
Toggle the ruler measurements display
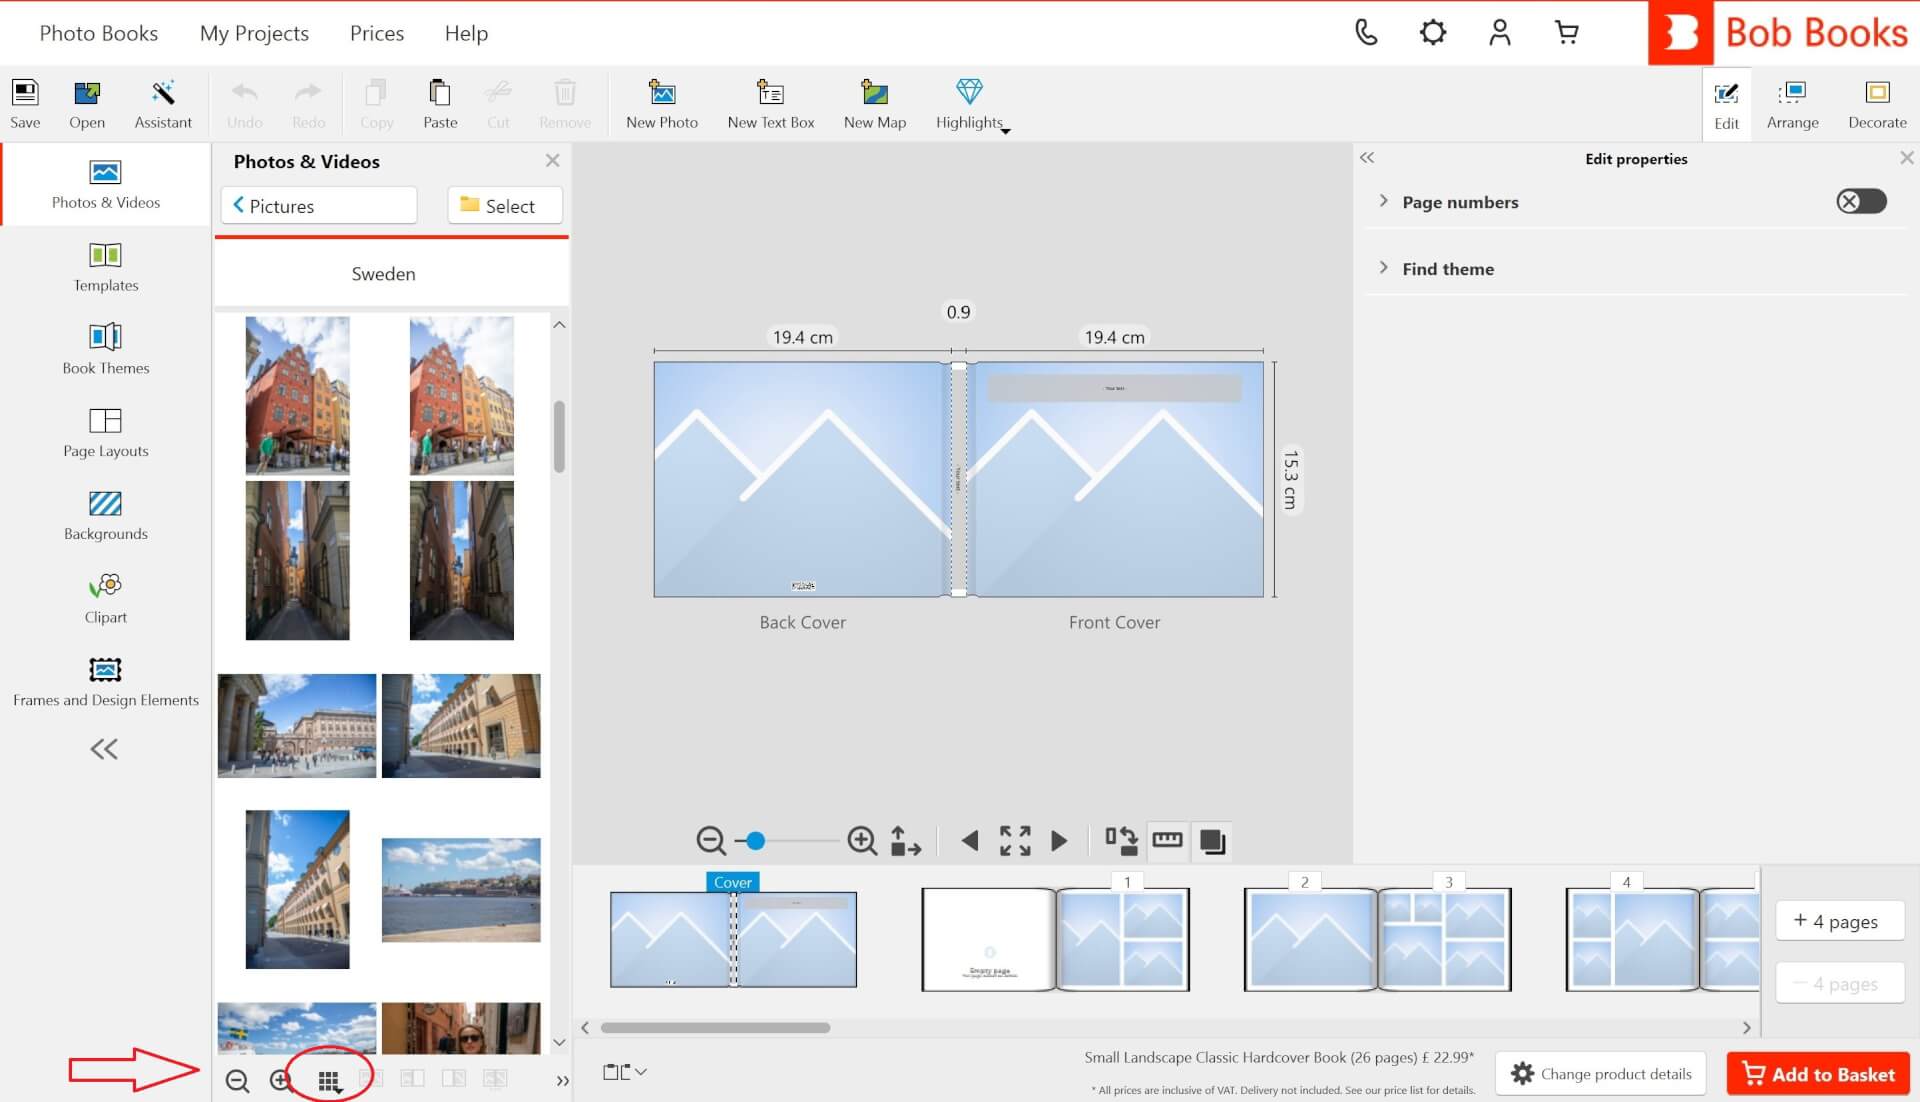tap(1167, 841)
